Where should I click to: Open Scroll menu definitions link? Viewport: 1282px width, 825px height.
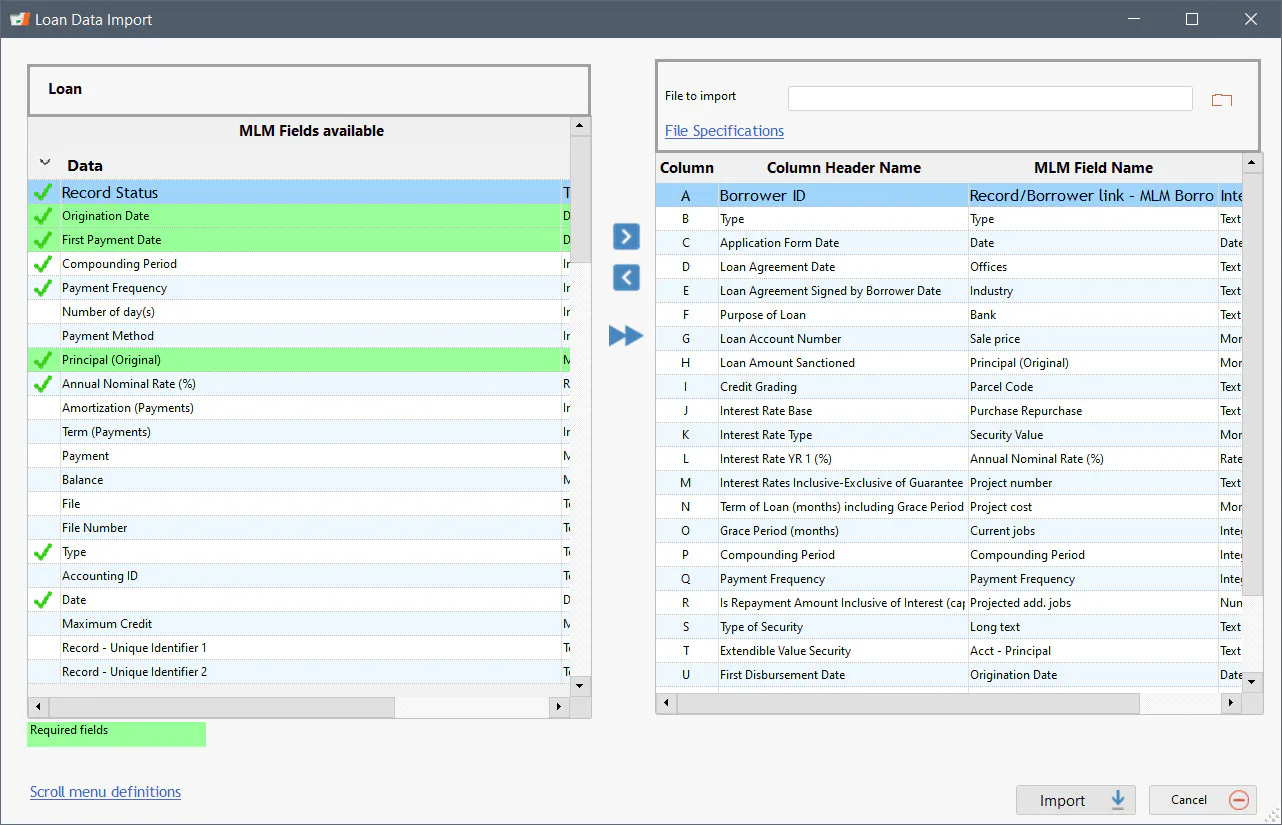105,792
